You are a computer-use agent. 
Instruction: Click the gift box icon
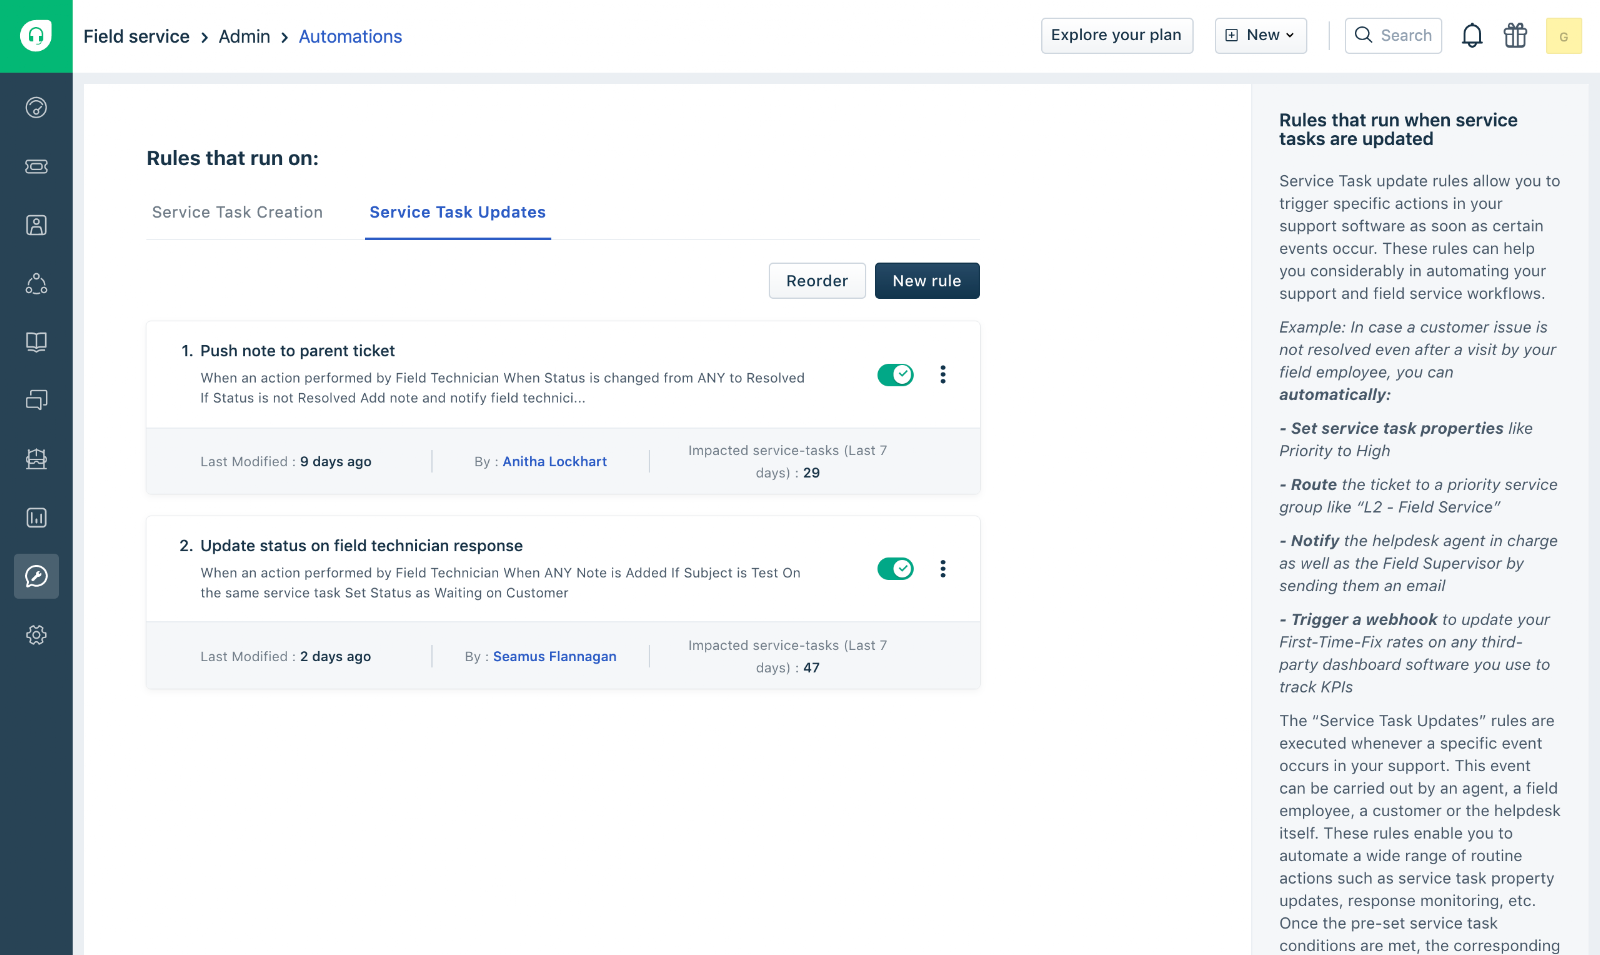1515,36
